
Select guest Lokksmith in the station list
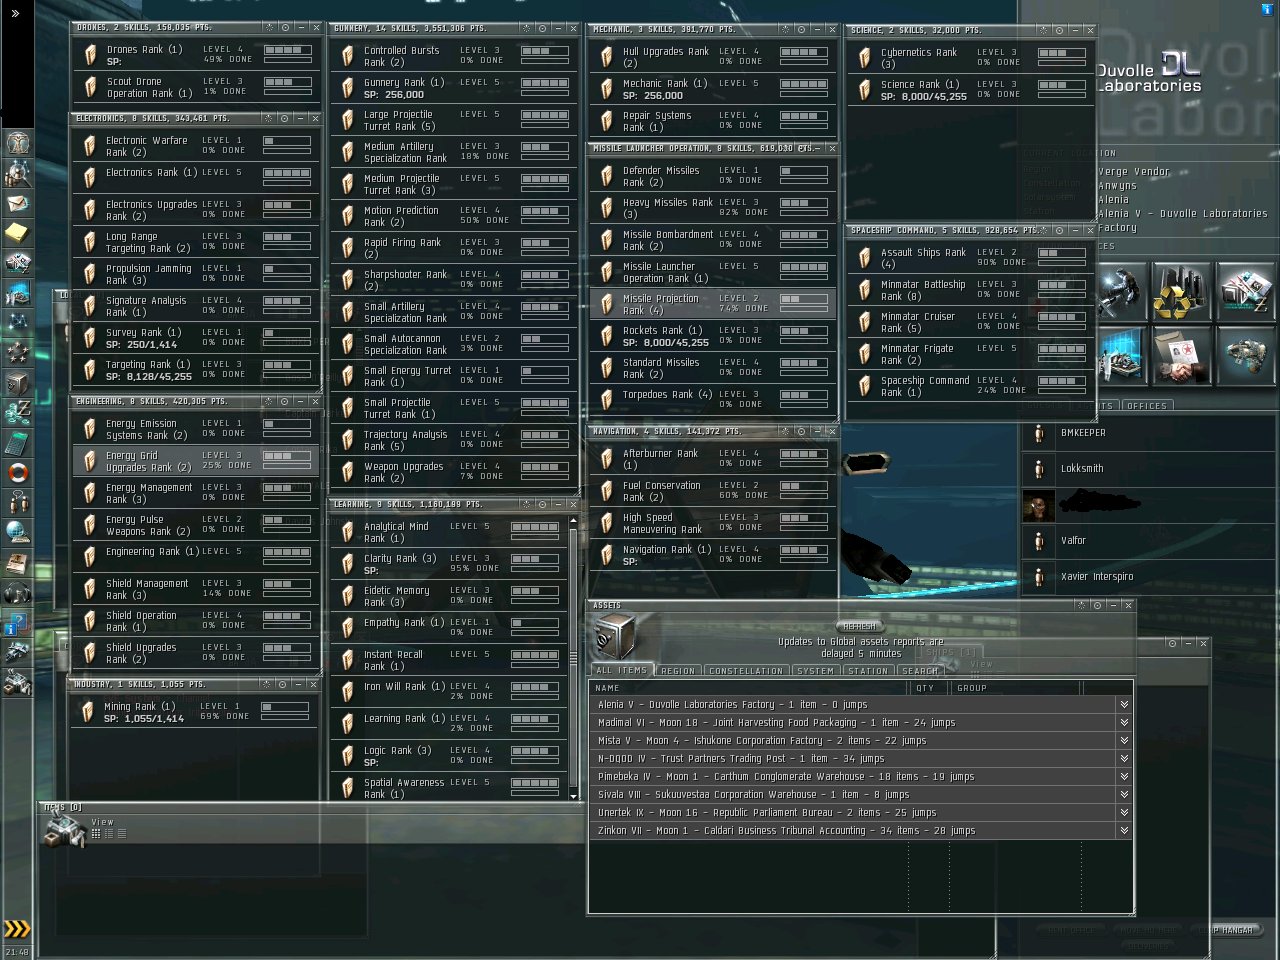(1082, 468)
